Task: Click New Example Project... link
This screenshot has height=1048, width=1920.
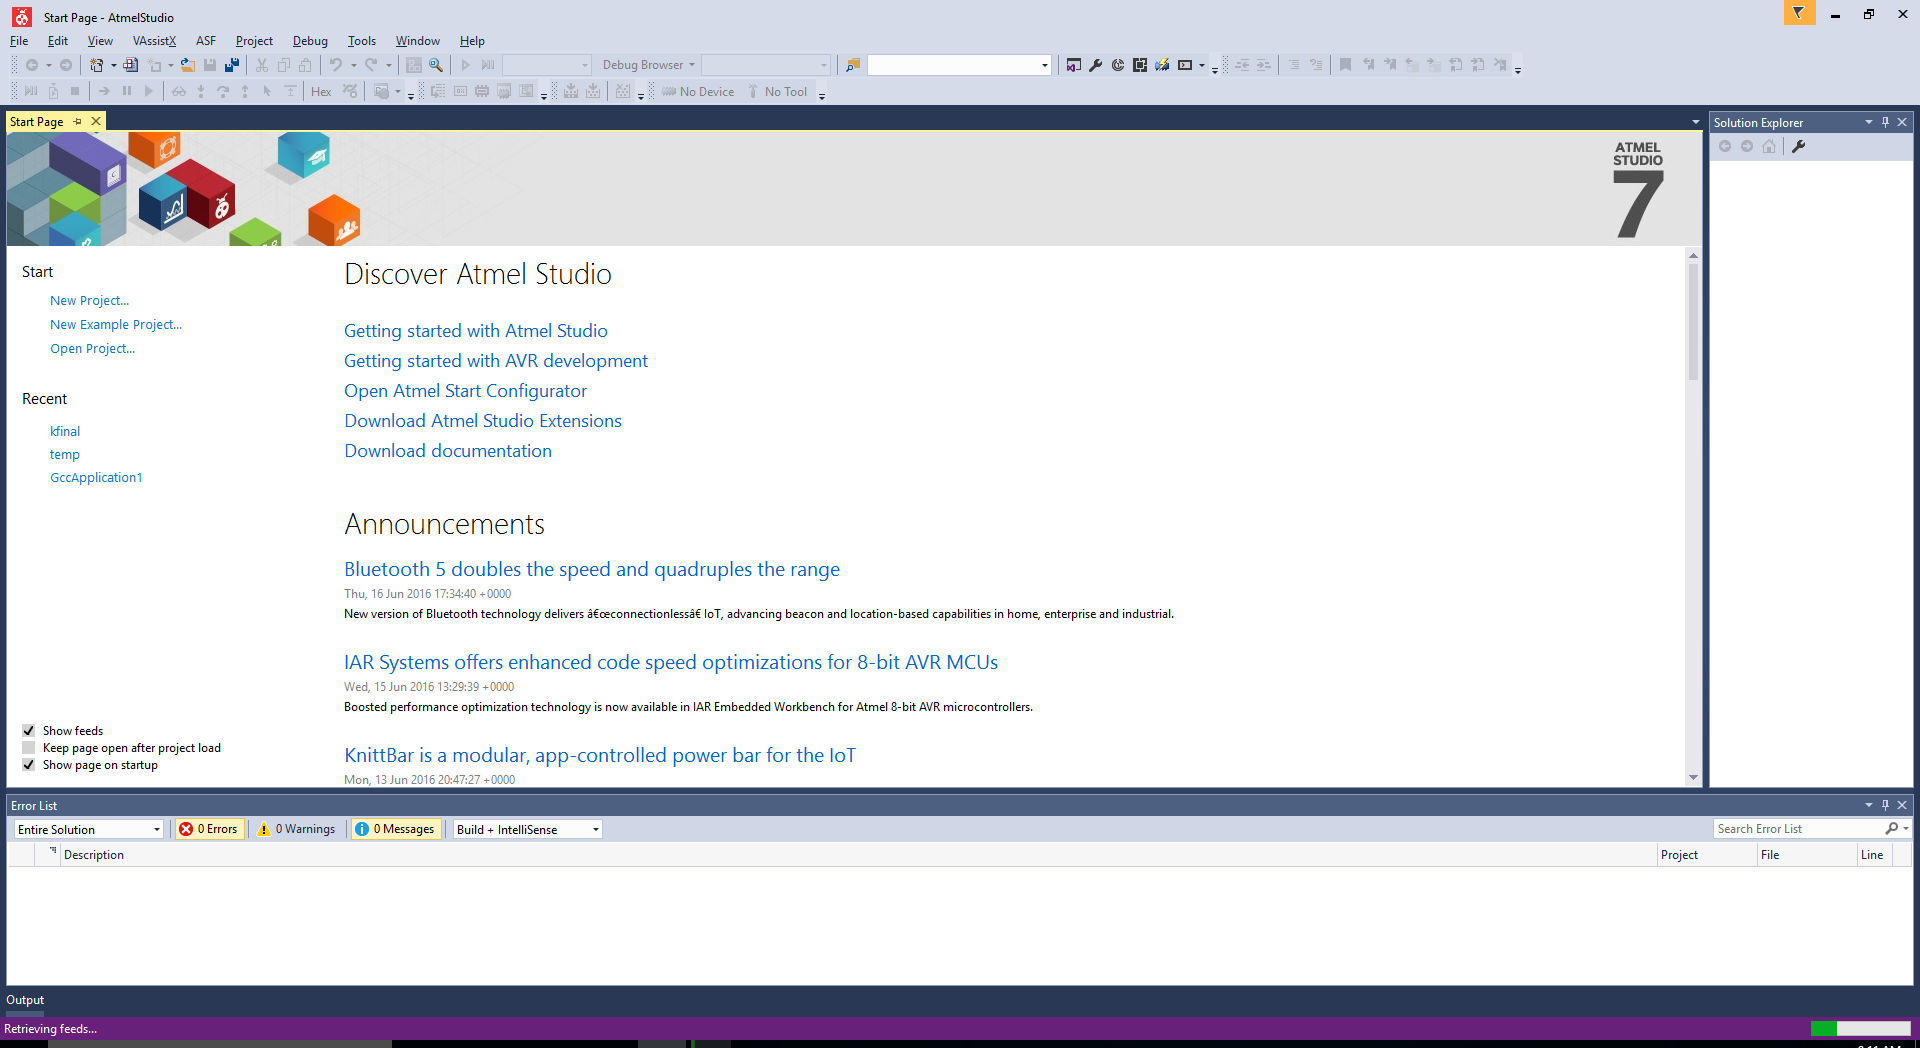Action: pyautogui.click(x=116, y=325)
